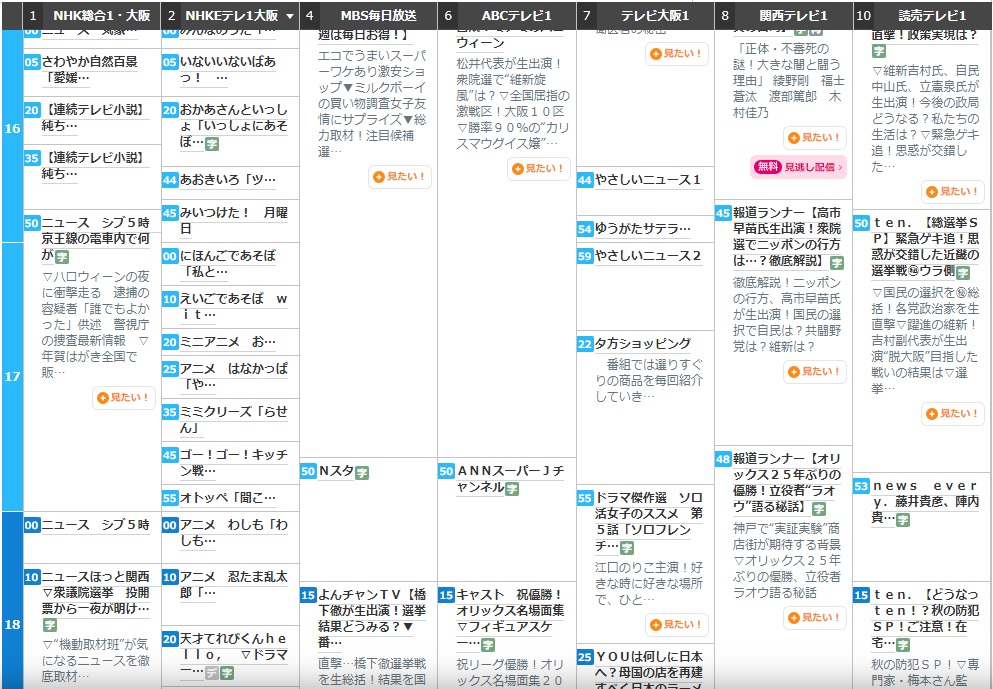Open あおきいろ program at 44
Image resolution: width=993 pixels, height=689 pixels.
(x=228, y=180)
